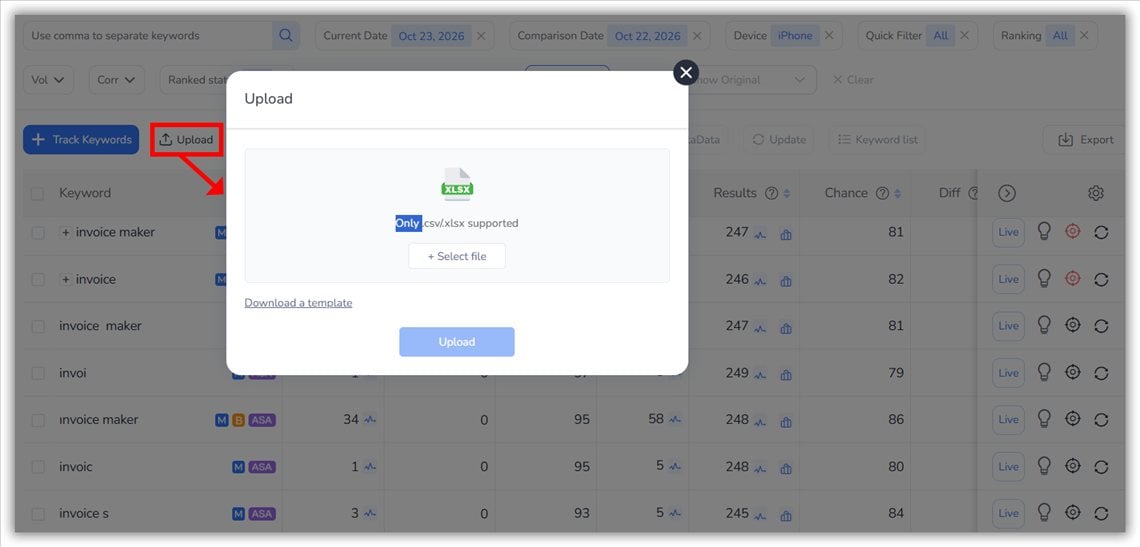1140x547 pixels.
Task: Open the Quick Filter All selector
Action: 940,36
